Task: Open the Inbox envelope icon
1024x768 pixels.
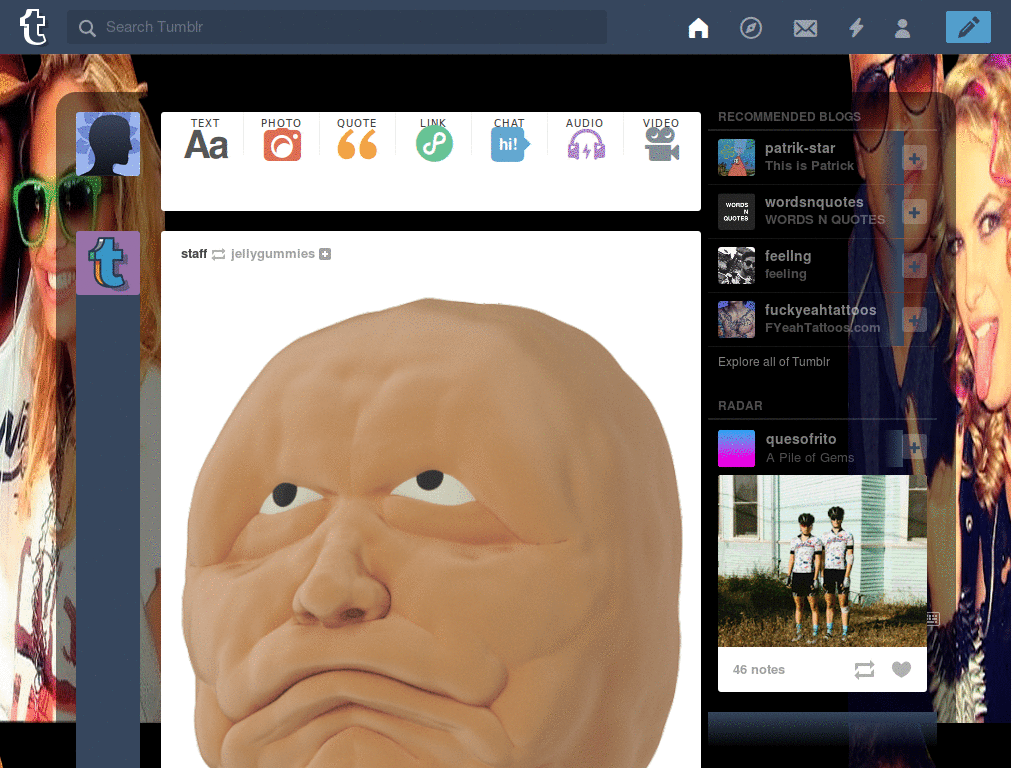Action: point(805,28)
